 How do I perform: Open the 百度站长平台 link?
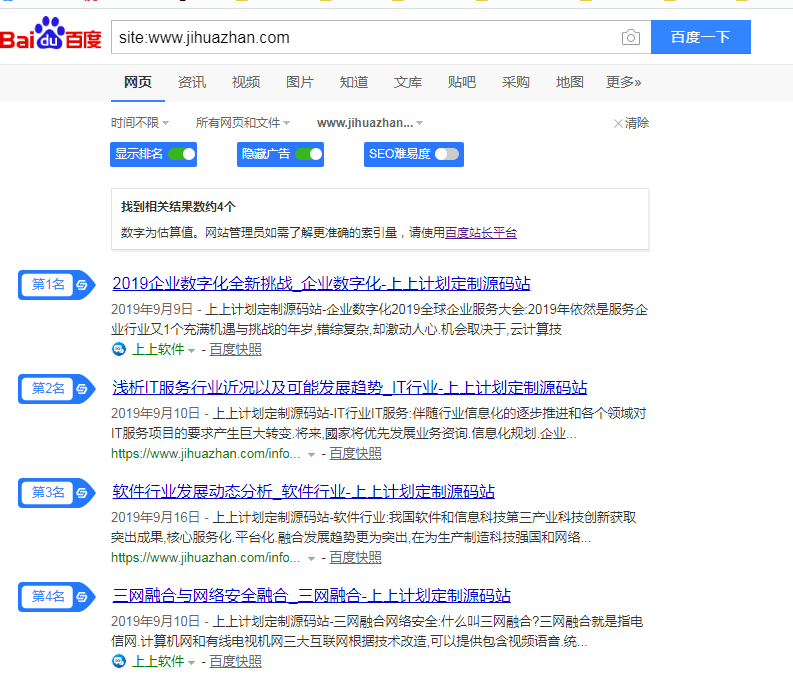point(481,233)
